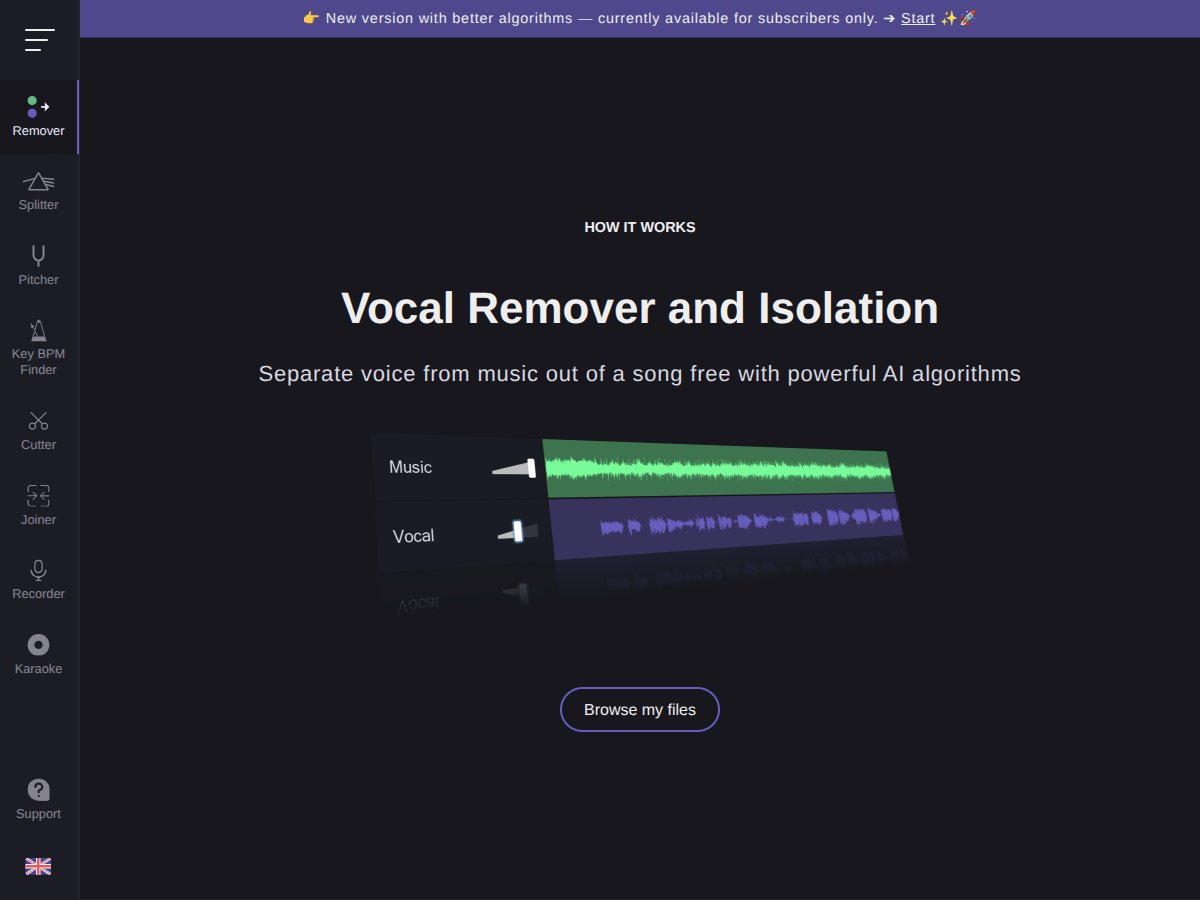The image size is (1200, 900).
Task: Select the Remover tool in the sidebar
Action: pyautogui.click(x=38, y=115)
